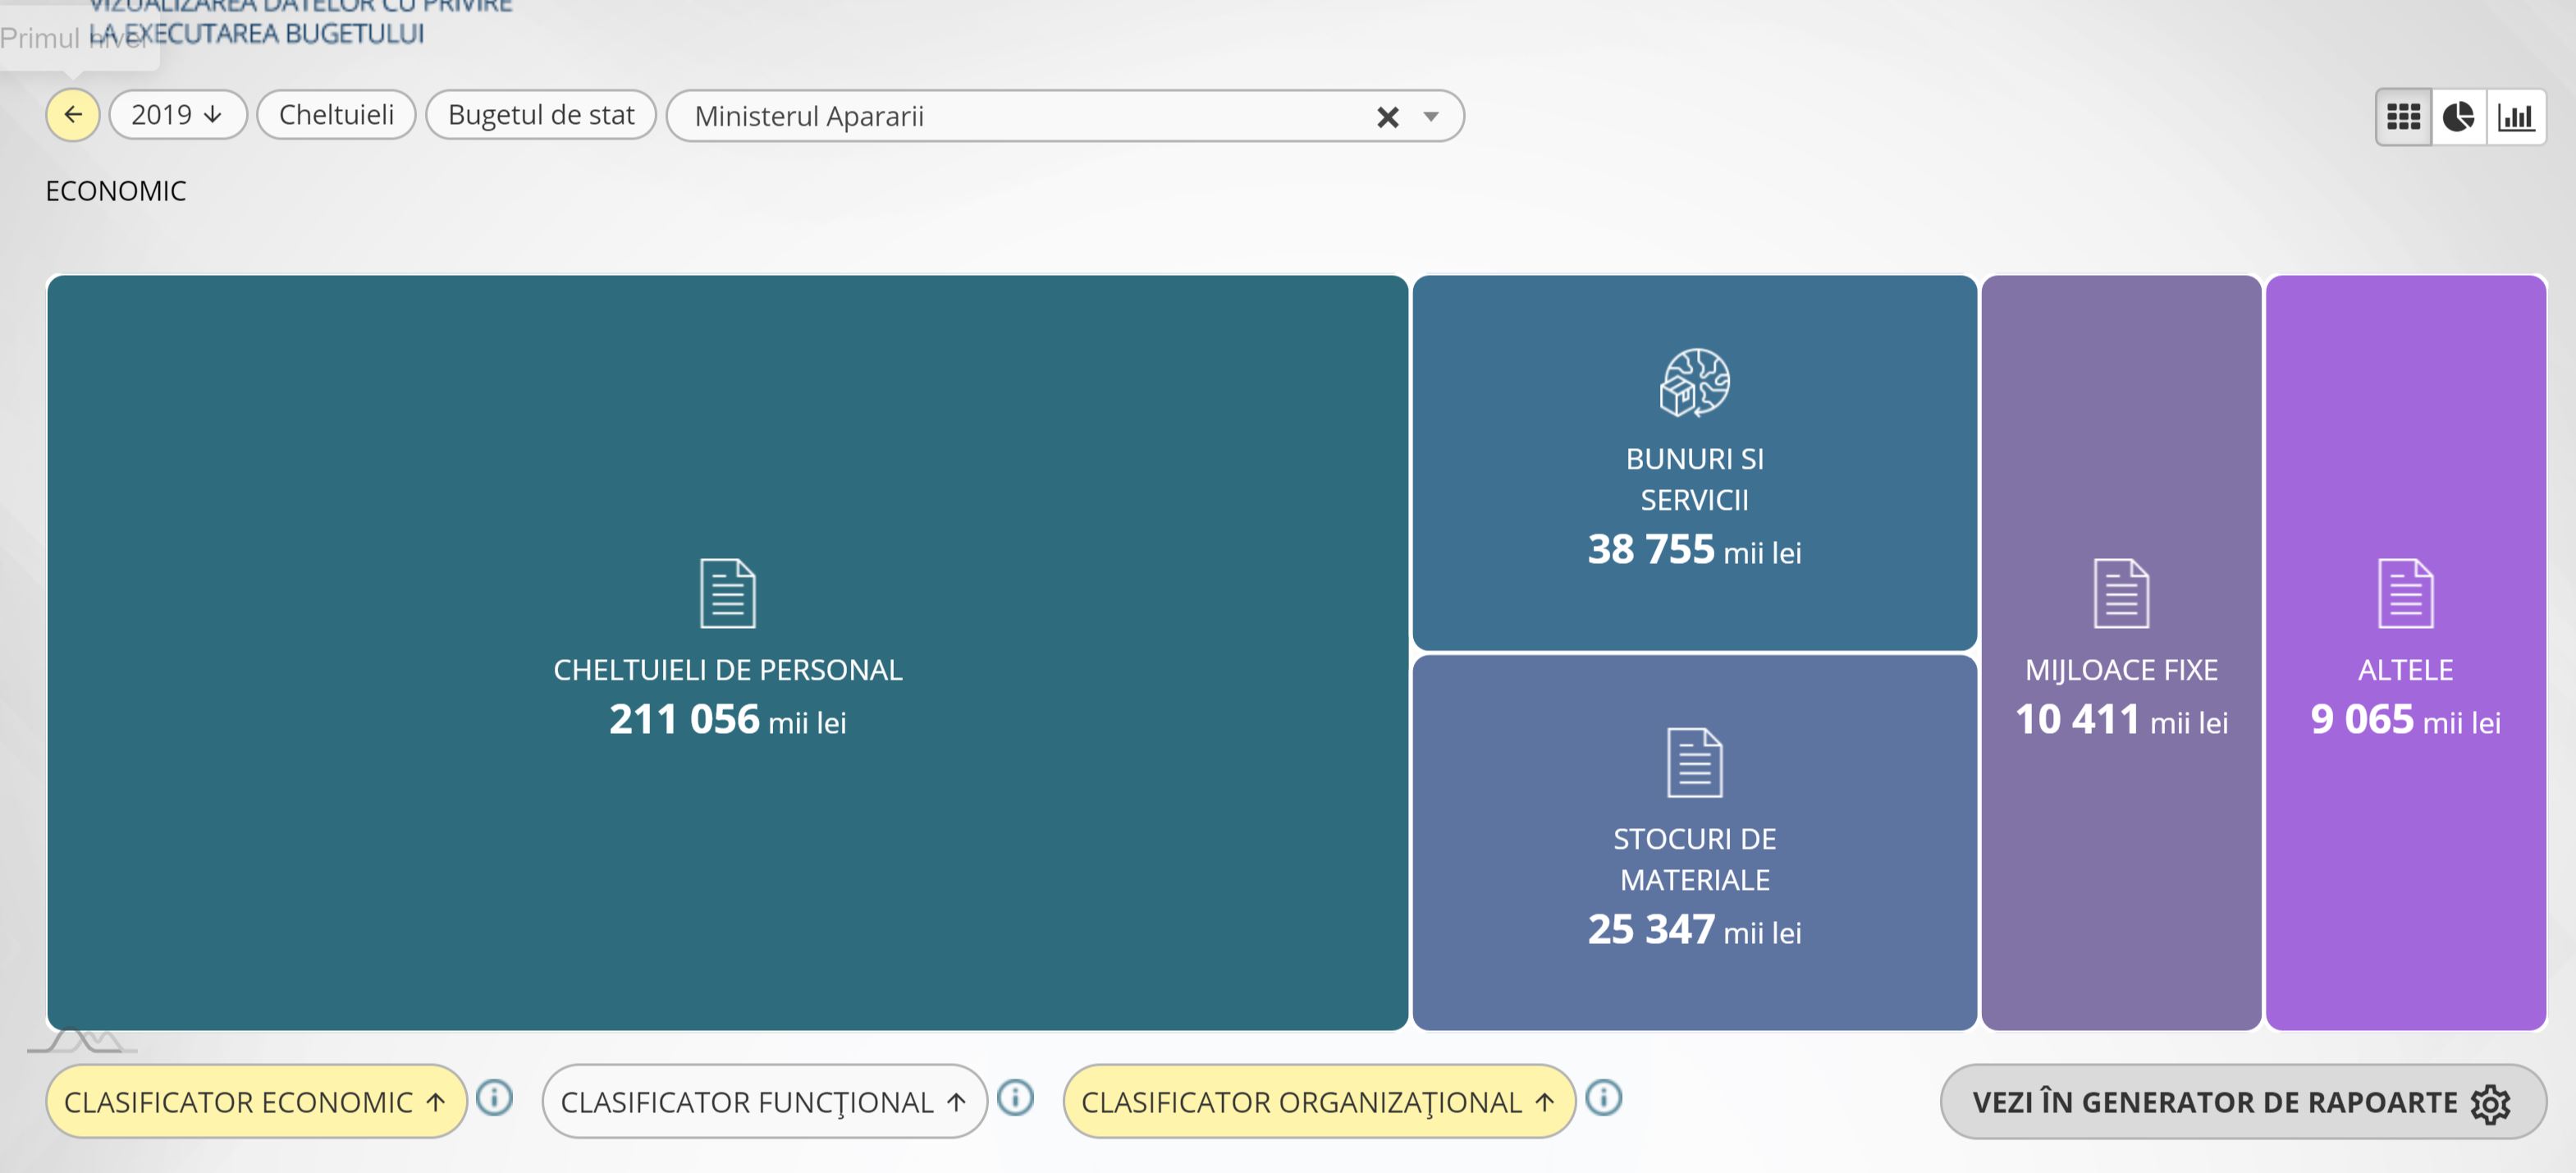
Task: Toggle Clasificator Organizațional button
Action: [1319, 1101]
